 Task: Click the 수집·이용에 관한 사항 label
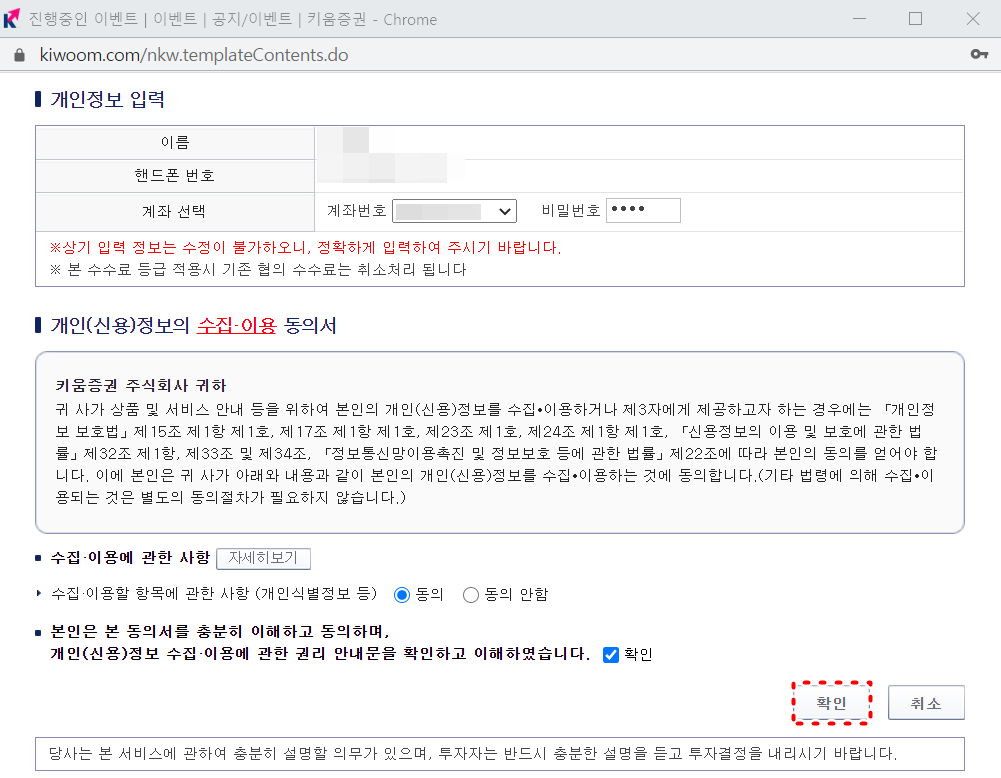130,558
